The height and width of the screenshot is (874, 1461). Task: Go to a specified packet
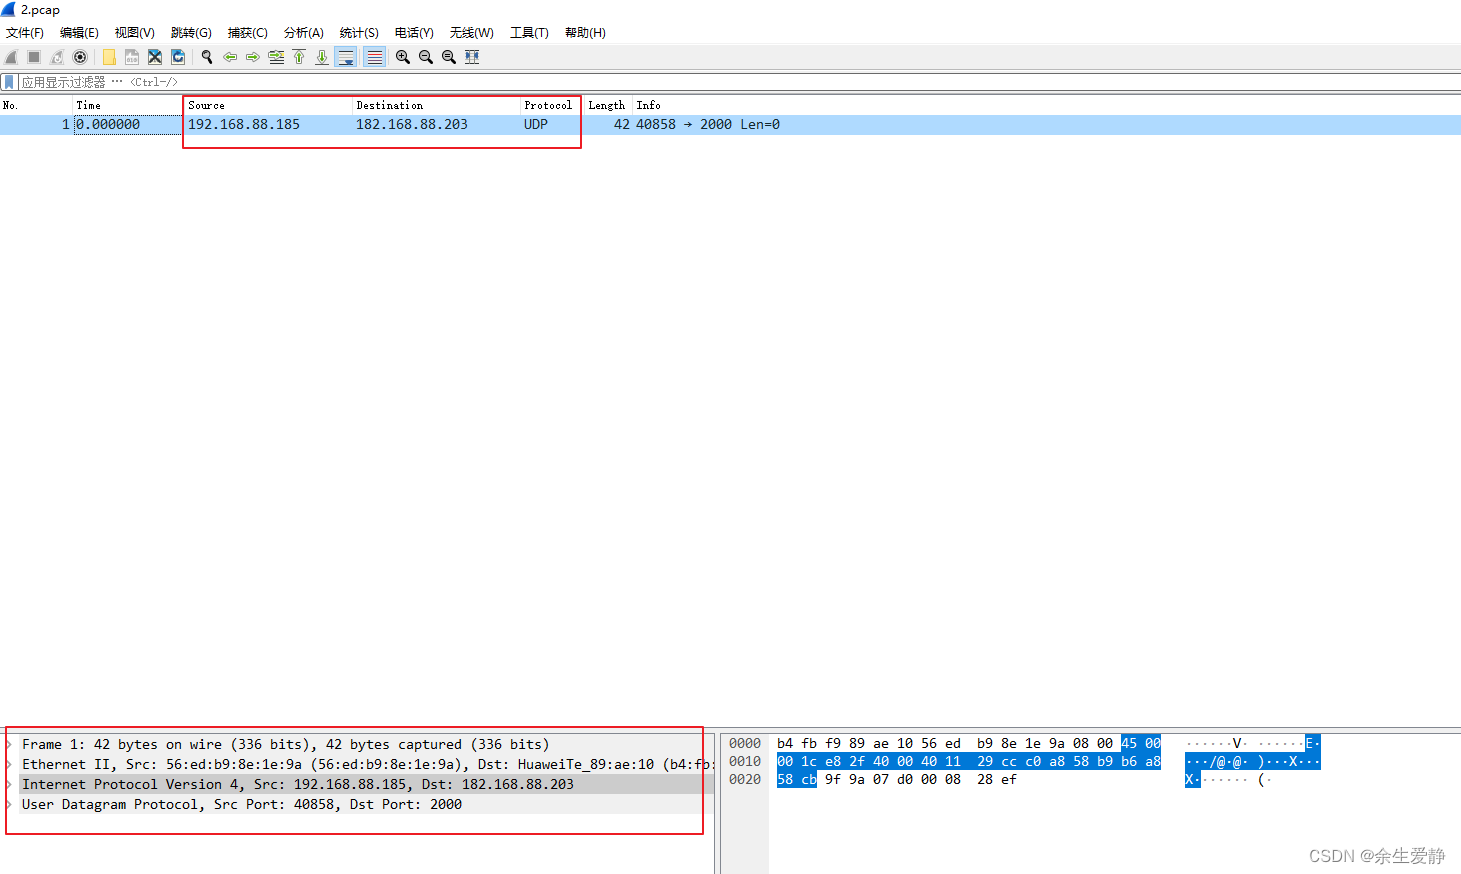click(x=276, y=57)
